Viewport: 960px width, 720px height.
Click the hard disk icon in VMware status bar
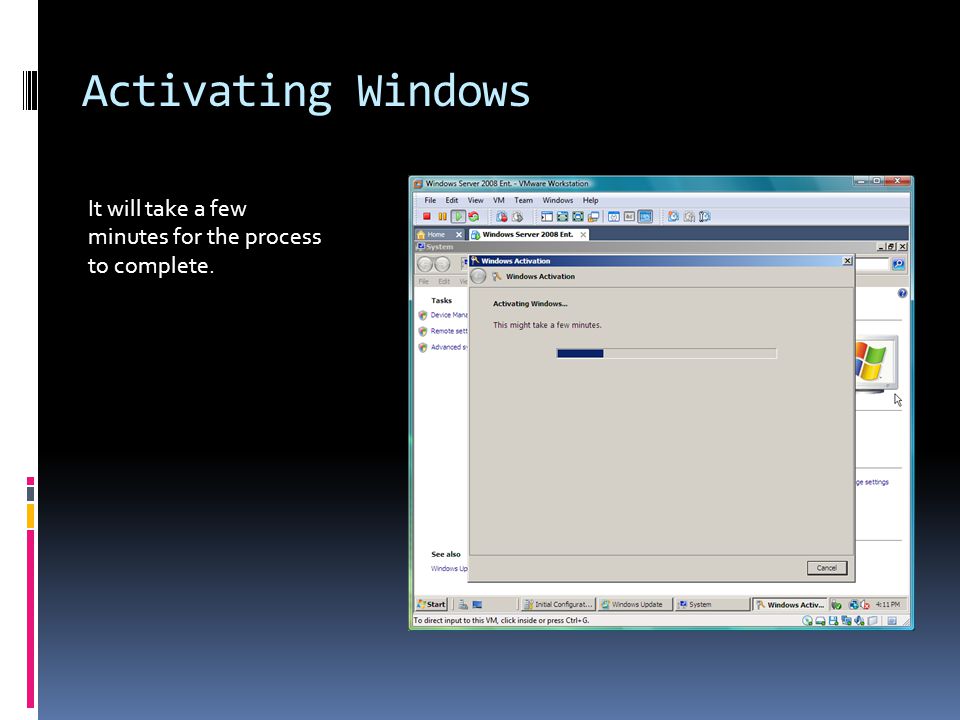(820, 621)
